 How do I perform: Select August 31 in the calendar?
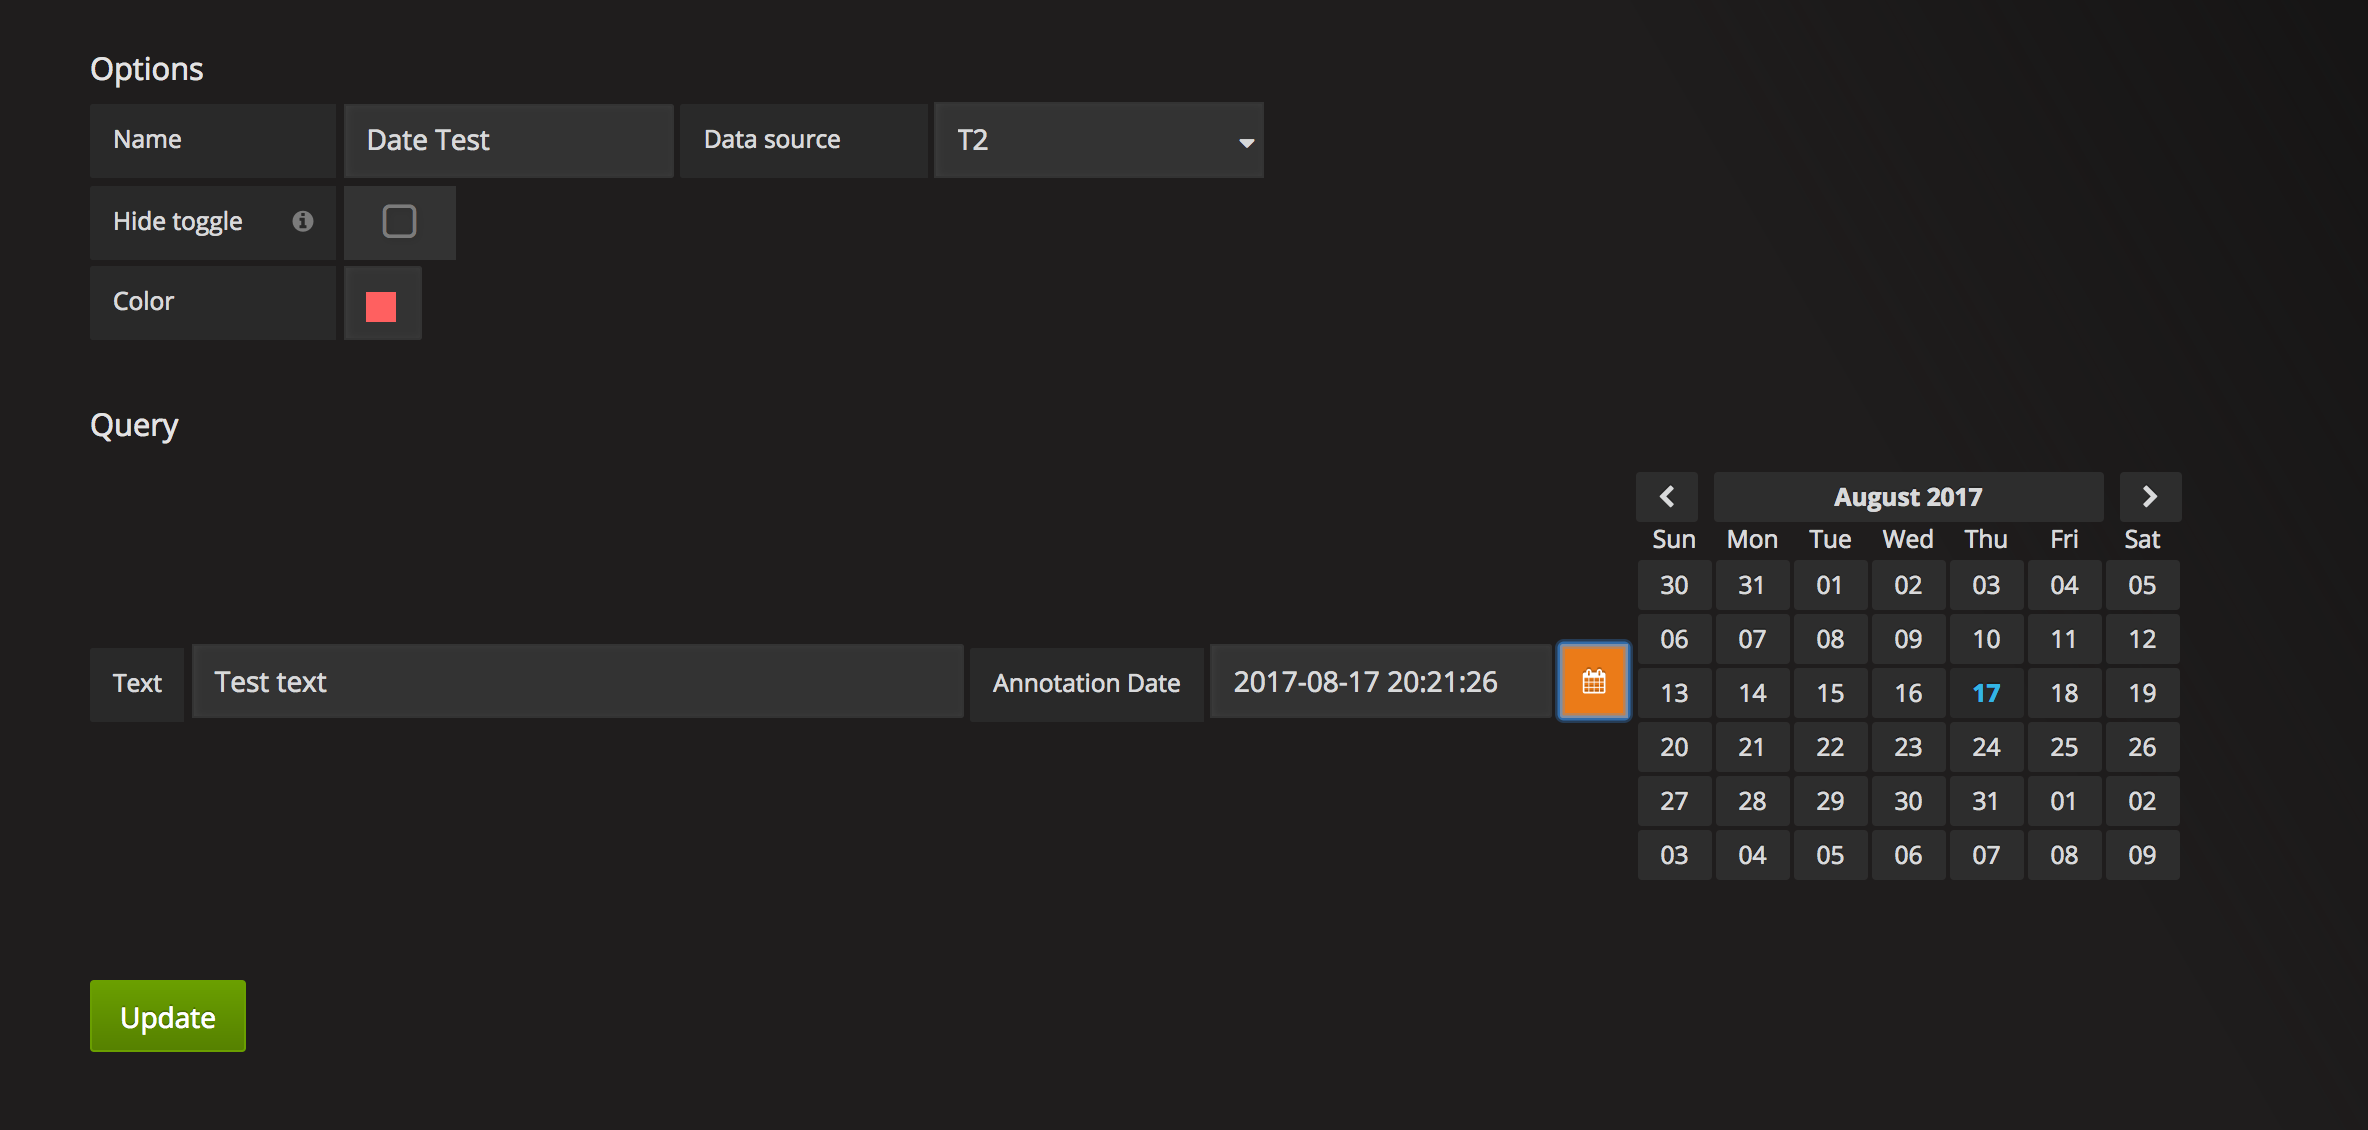click(x=1986, y=800)
